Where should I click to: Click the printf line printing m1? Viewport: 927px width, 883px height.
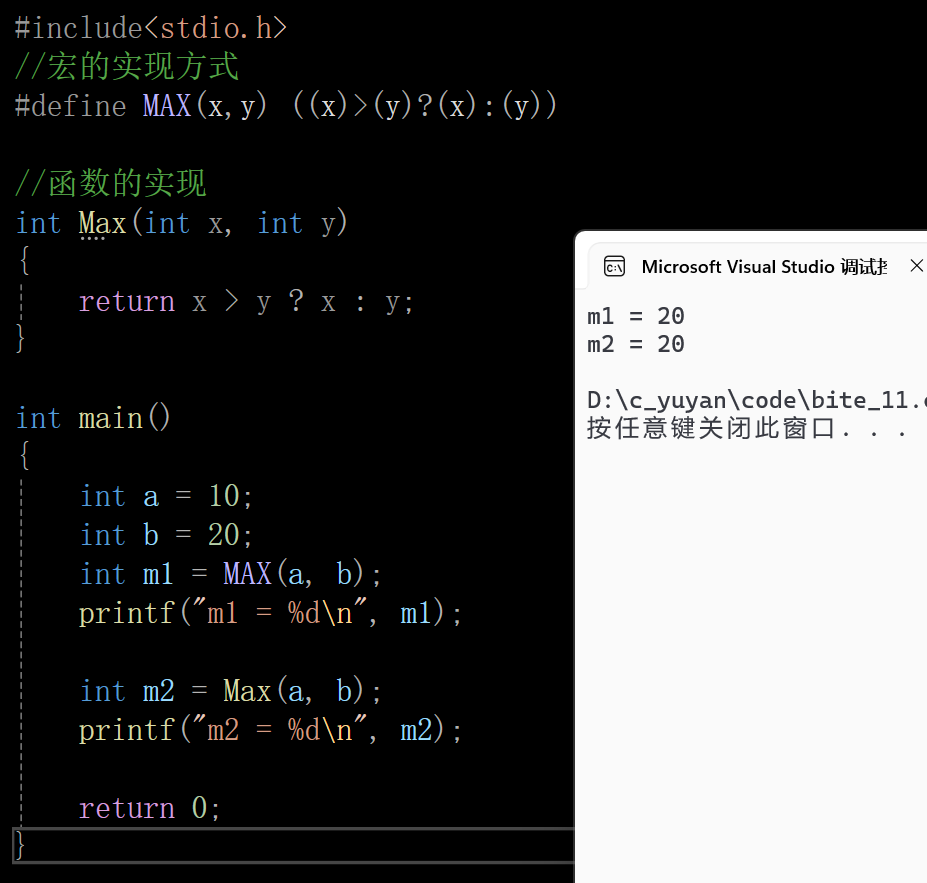(x=270, y=613)
